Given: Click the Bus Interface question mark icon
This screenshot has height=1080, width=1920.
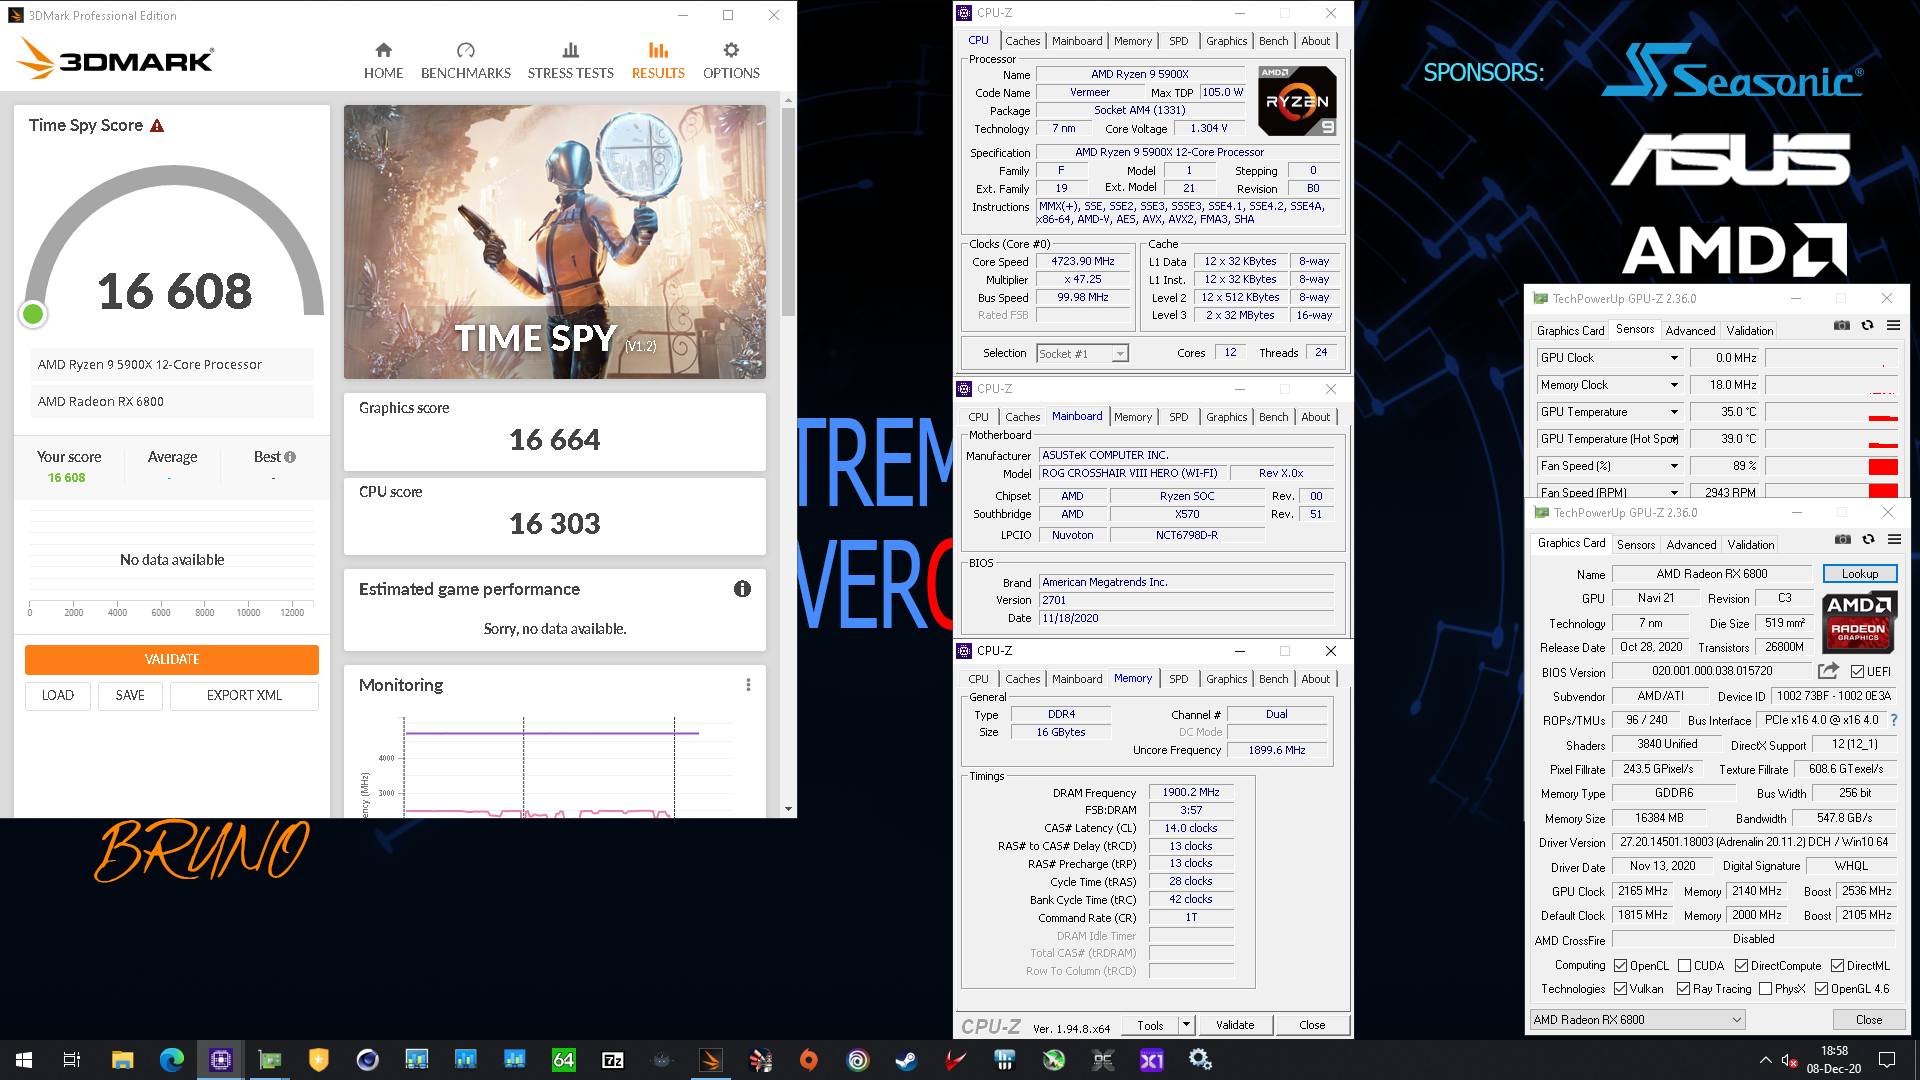Looking at the screenshot, I should [1893, 720].
